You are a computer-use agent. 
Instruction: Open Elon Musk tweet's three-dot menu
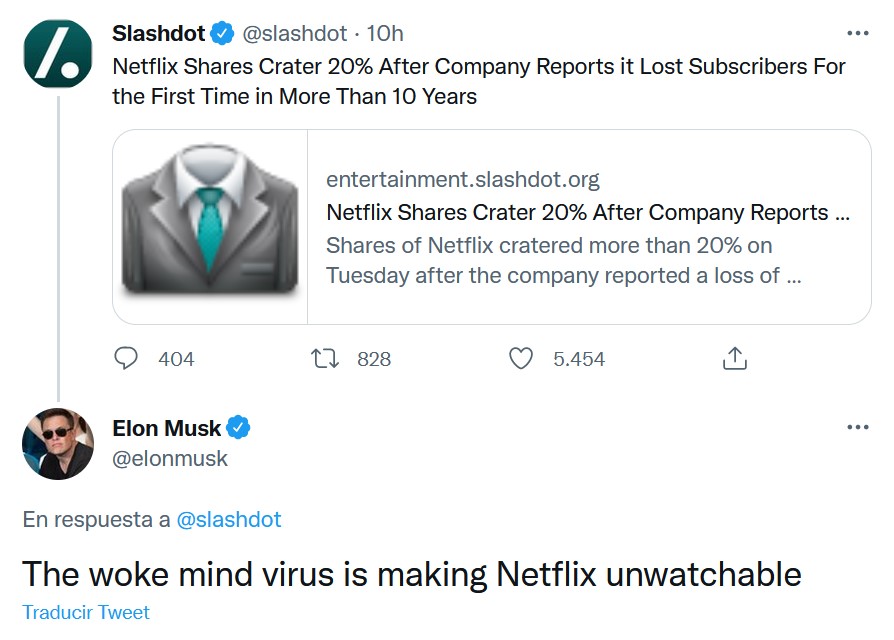pyautogui.click(x=858, y=427)
